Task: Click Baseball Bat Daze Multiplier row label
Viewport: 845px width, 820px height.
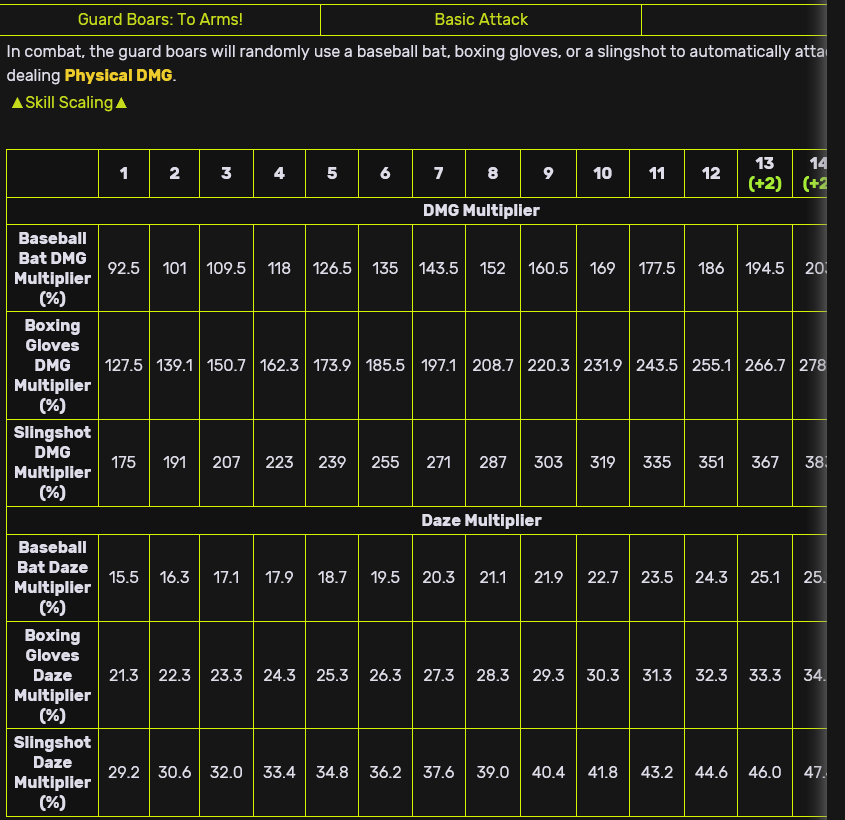Action: coord(52,578)
